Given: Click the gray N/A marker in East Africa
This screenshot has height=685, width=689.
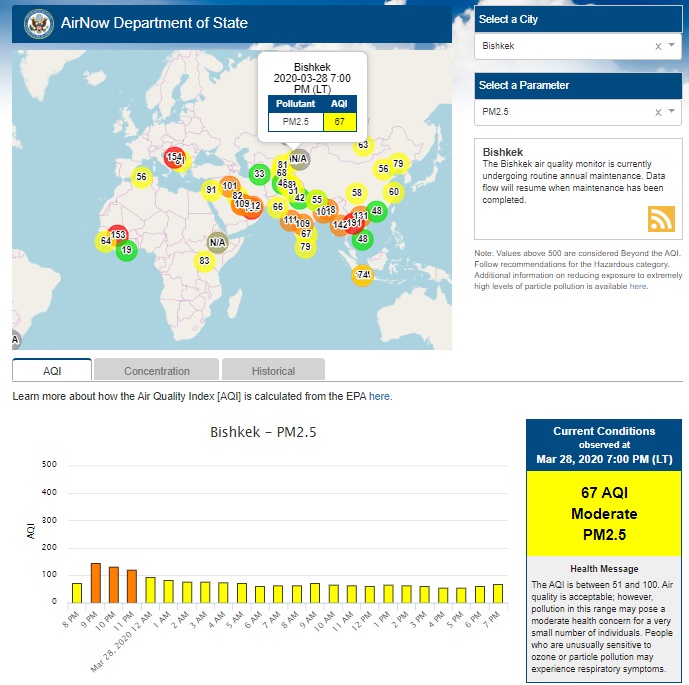Looking at the screenshot, I should [217, 242].
